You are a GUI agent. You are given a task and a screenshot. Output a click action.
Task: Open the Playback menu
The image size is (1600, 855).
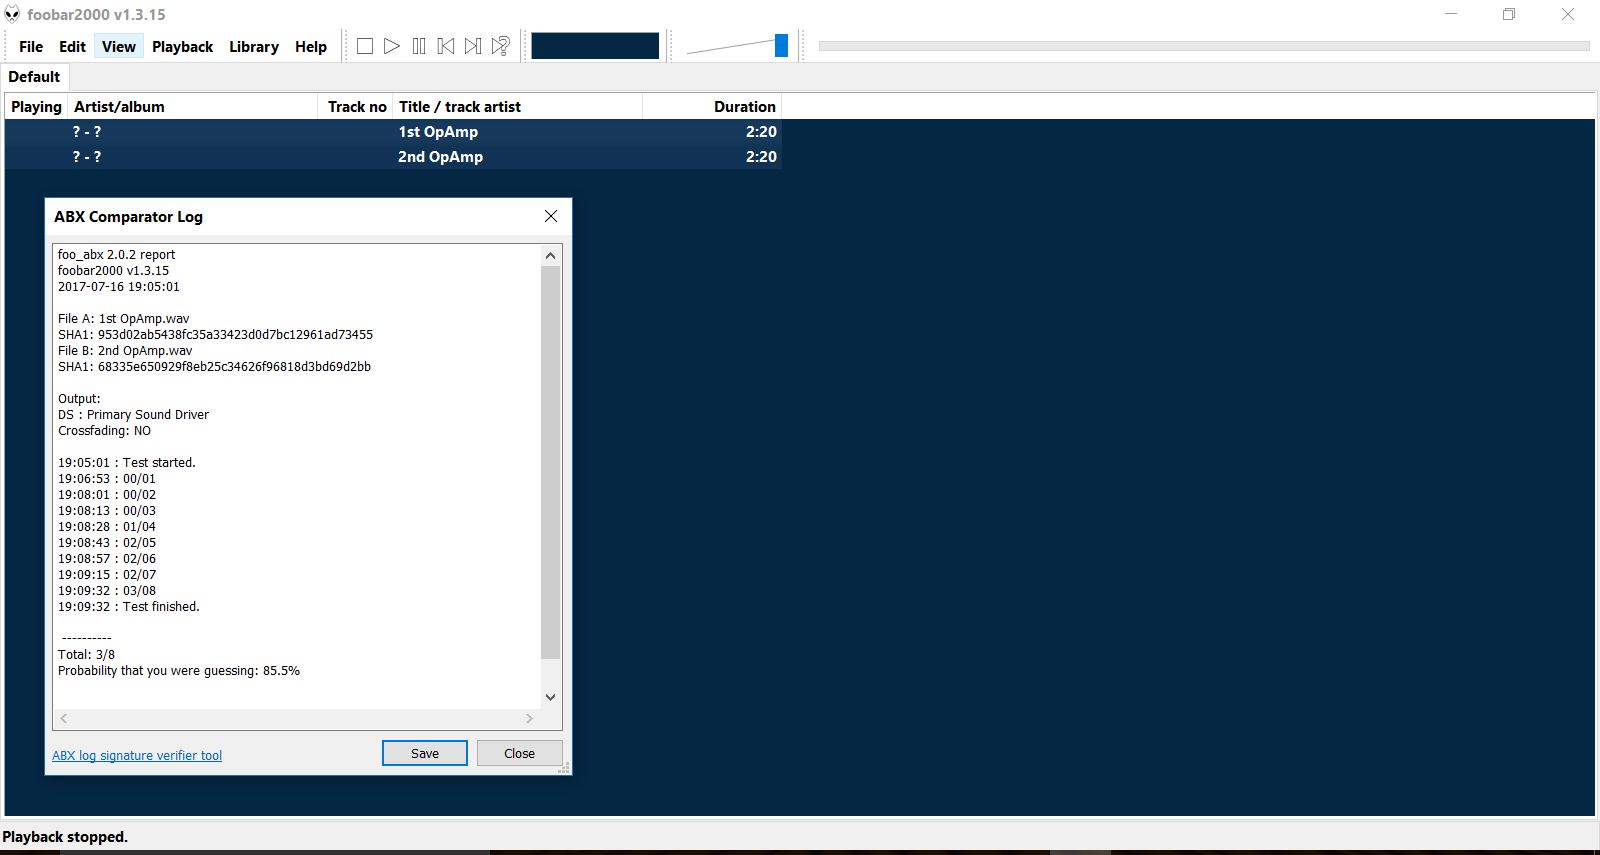[x=182, y=46]
